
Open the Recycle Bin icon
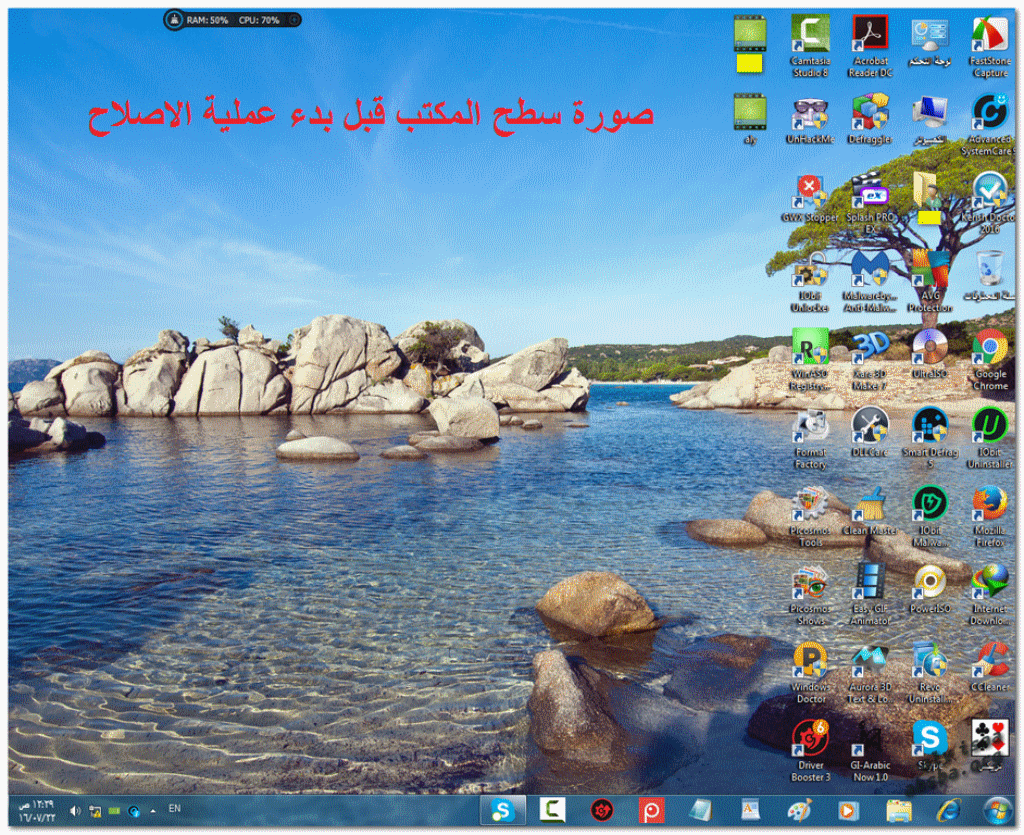click(990, 268)
